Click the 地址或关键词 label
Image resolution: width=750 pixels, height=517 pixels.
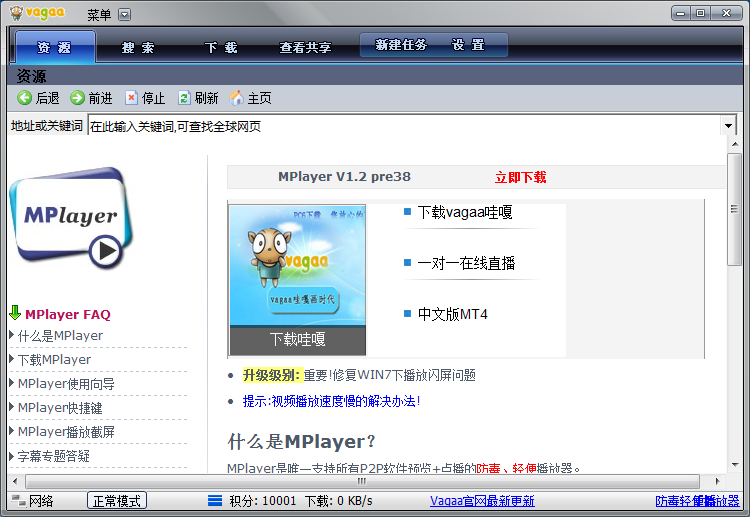tap(47, 126)
